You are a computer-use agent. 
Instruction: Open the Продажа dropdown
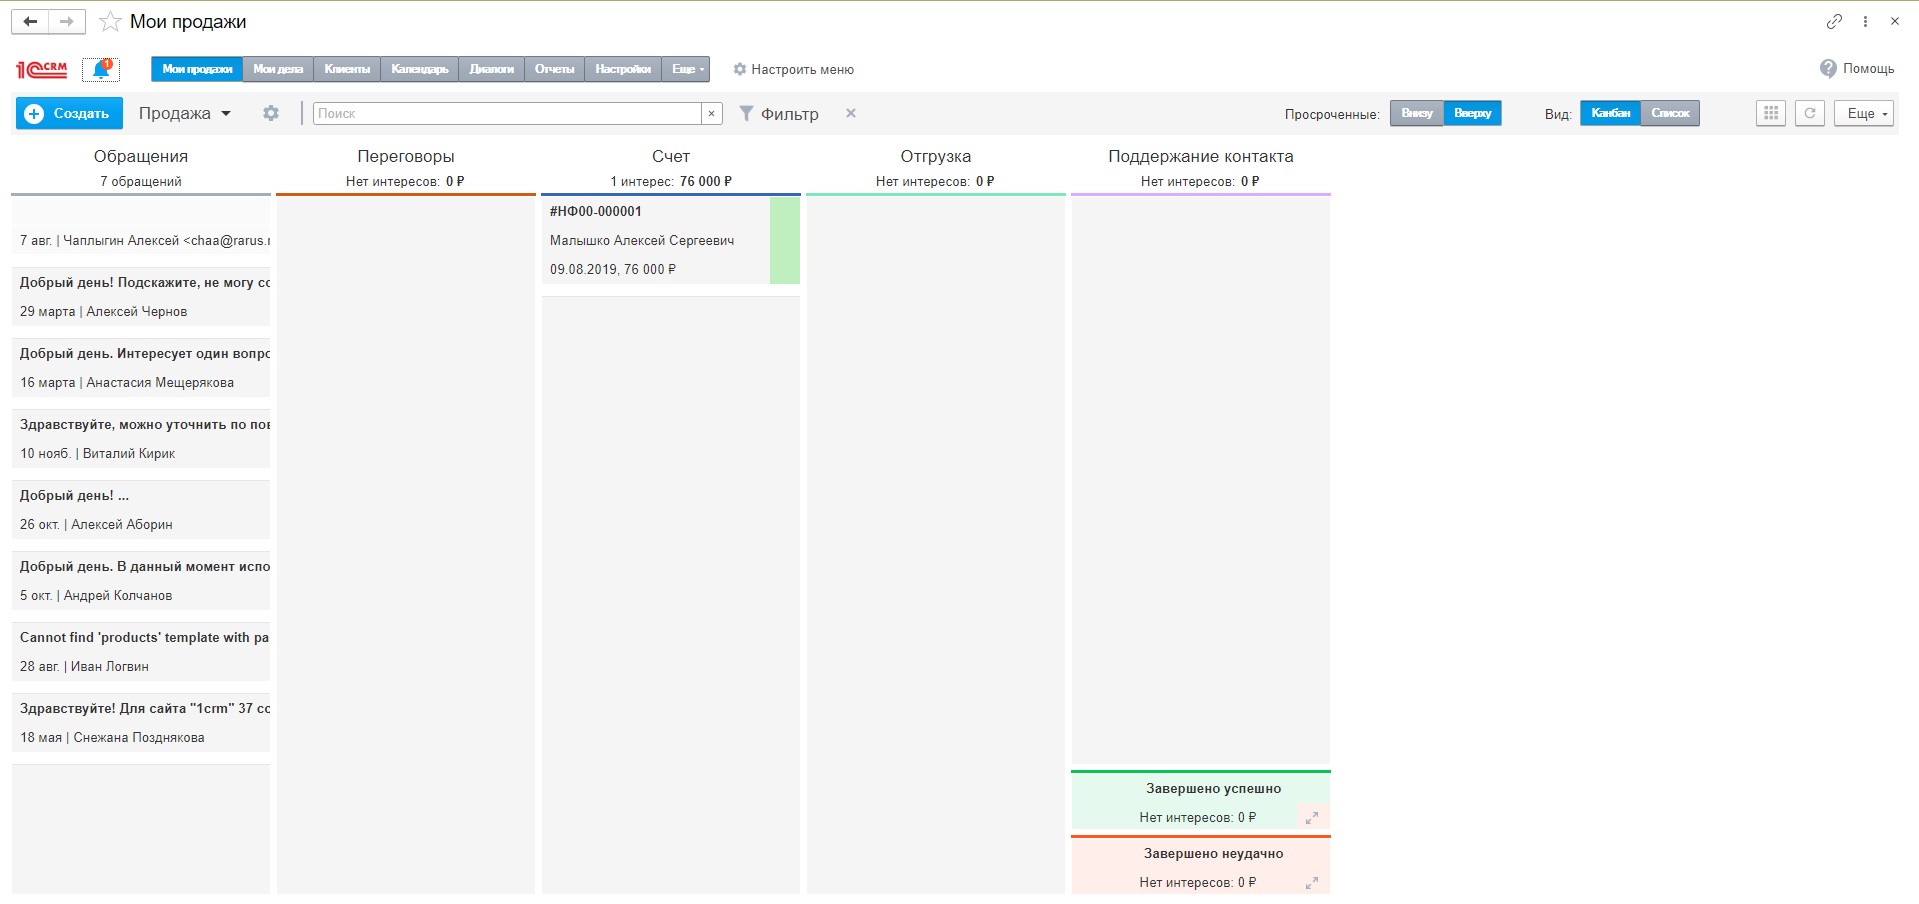point(185,113)
